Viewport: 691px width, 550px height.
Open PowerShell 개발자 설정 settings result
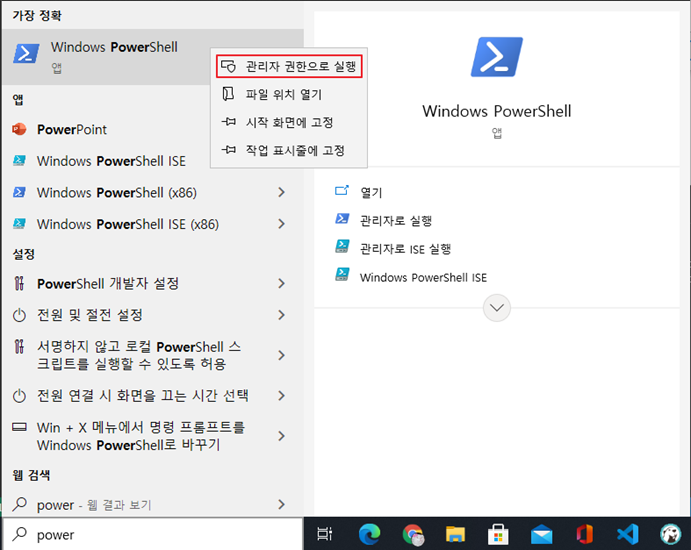(152, 283)
